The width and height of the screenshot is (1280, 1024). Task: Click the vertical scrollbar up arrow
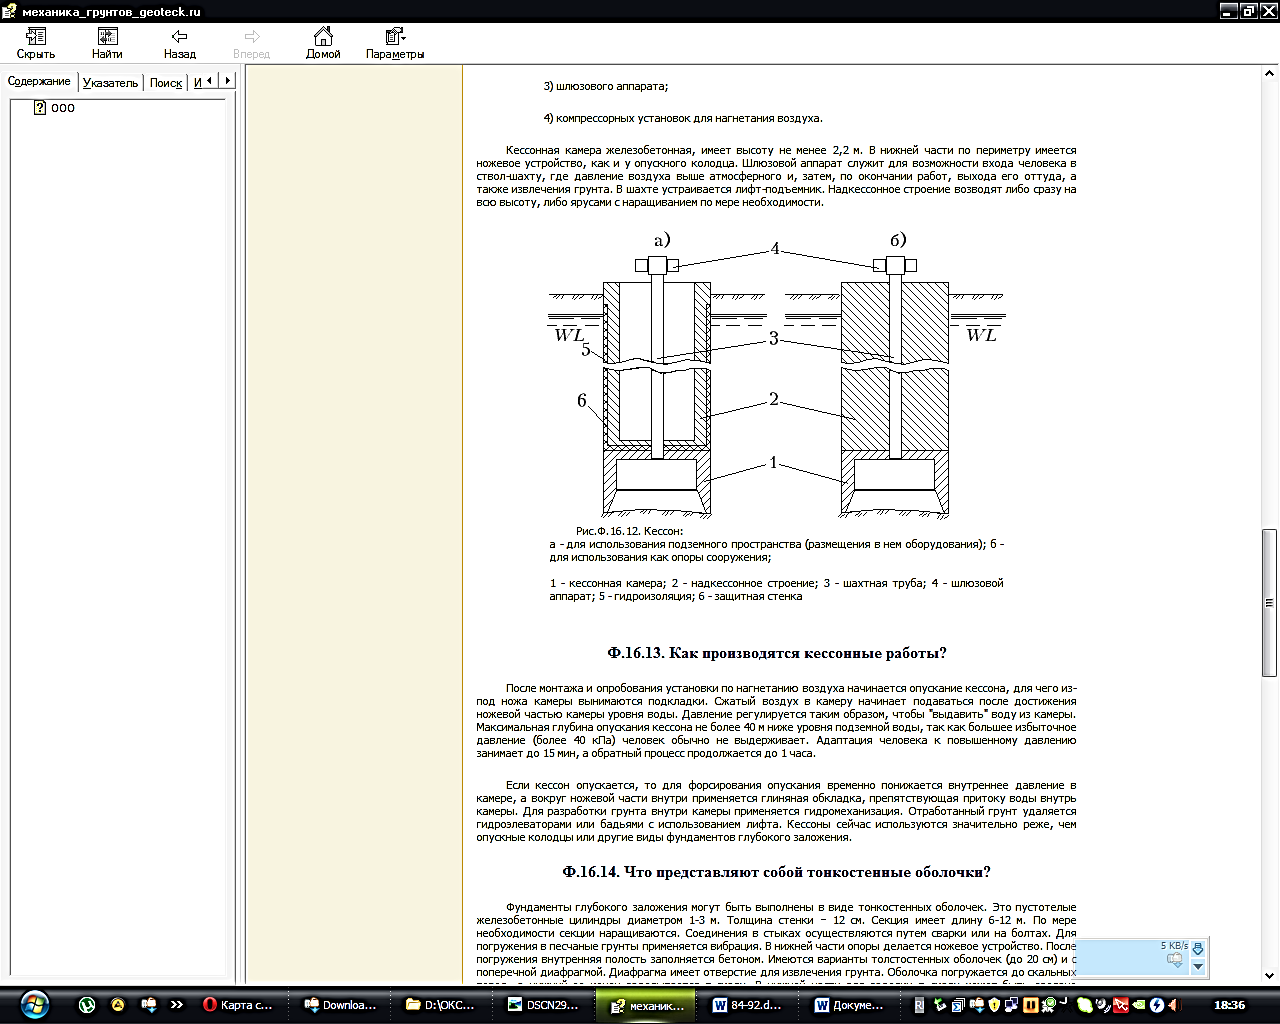click(1270, 75)
